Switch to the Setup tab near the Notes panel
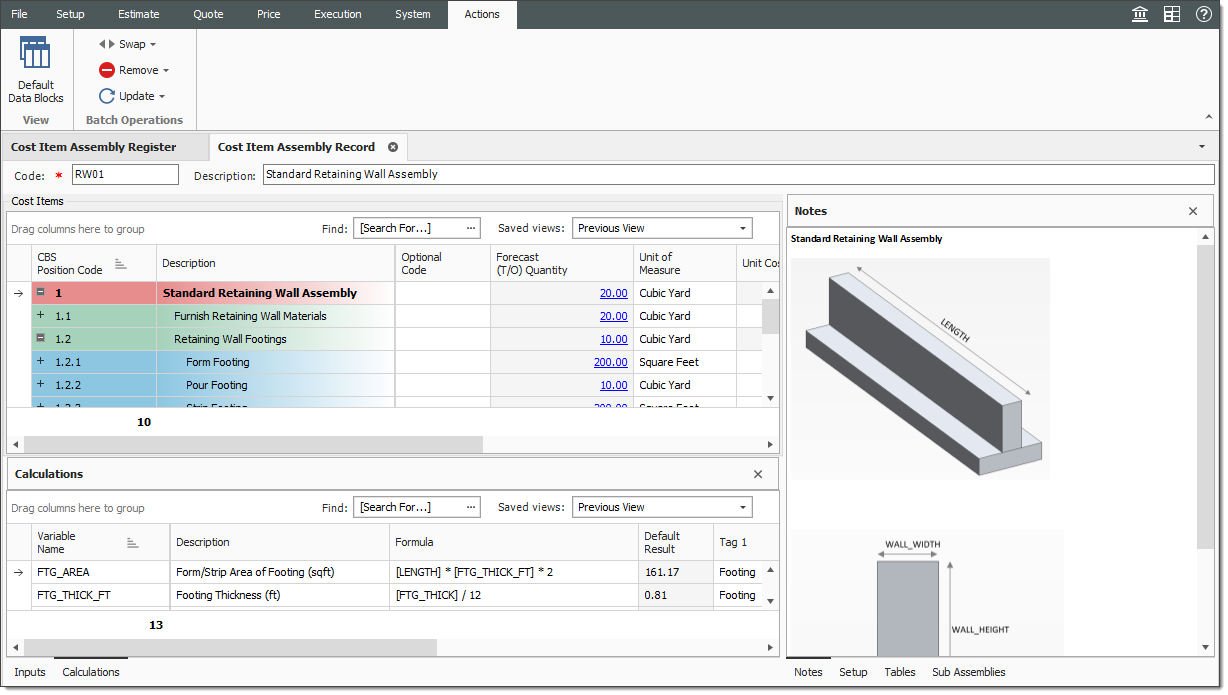This screenshot has height=695, width=1228. point(851,672)
